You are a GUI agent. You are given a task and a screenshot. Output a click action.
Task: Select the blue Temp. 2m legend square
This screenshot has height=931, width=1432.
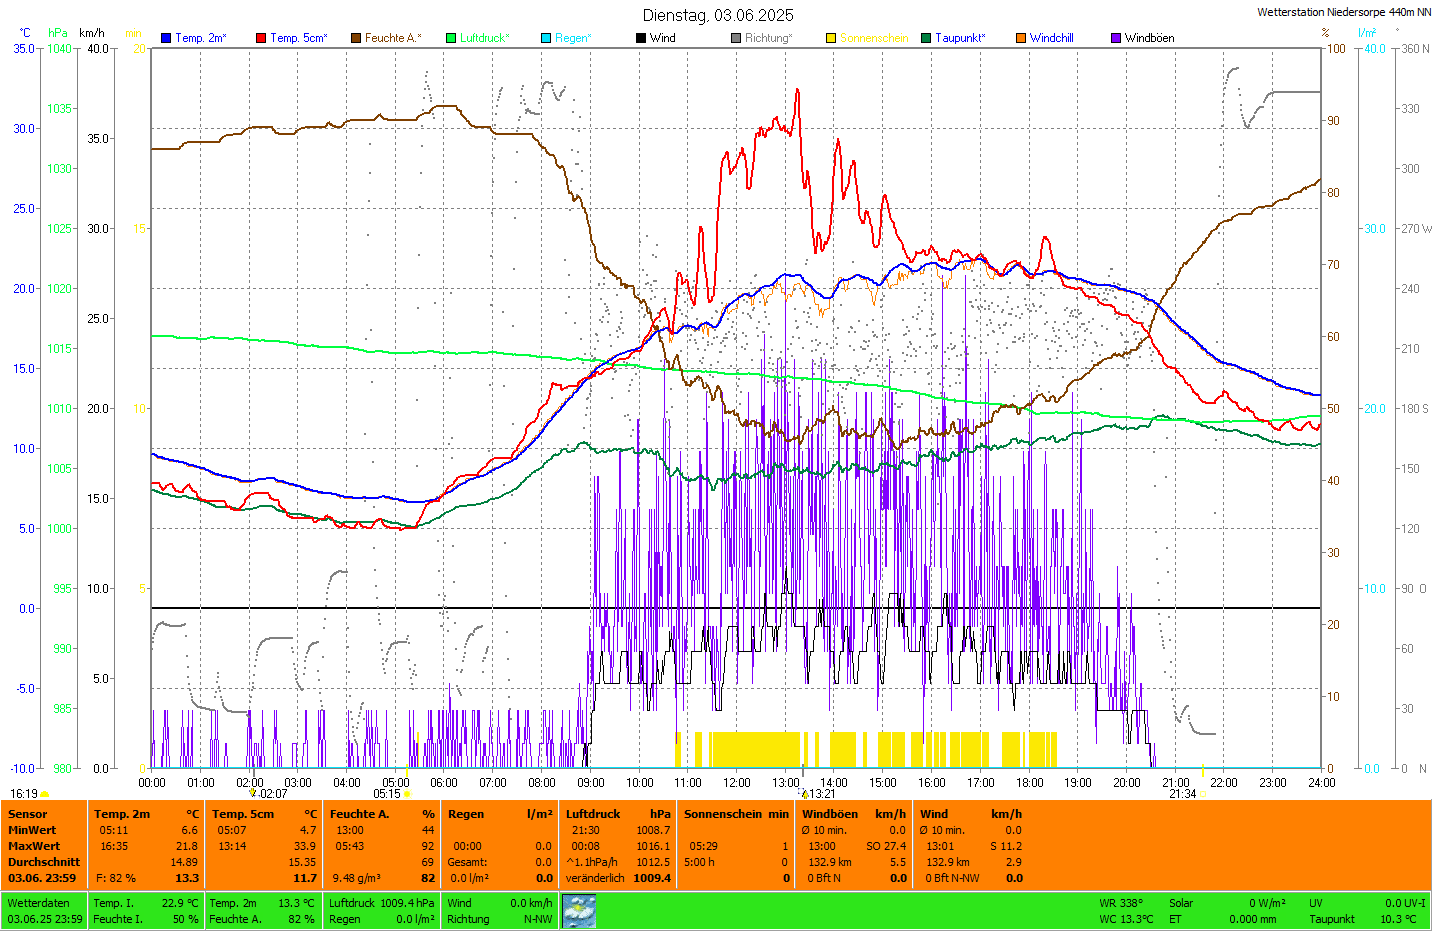(x=166, y=38)
